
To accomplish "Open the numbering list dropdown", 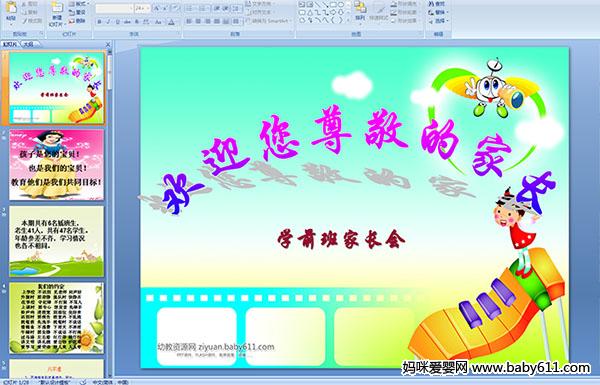I will [x=205, y=8].
